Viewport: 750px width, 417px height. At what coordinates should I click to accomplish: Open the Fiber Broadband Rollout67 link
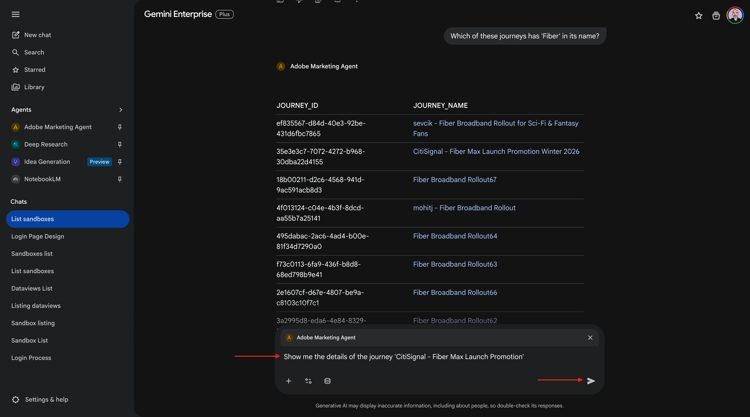click(x=454, y=180)
